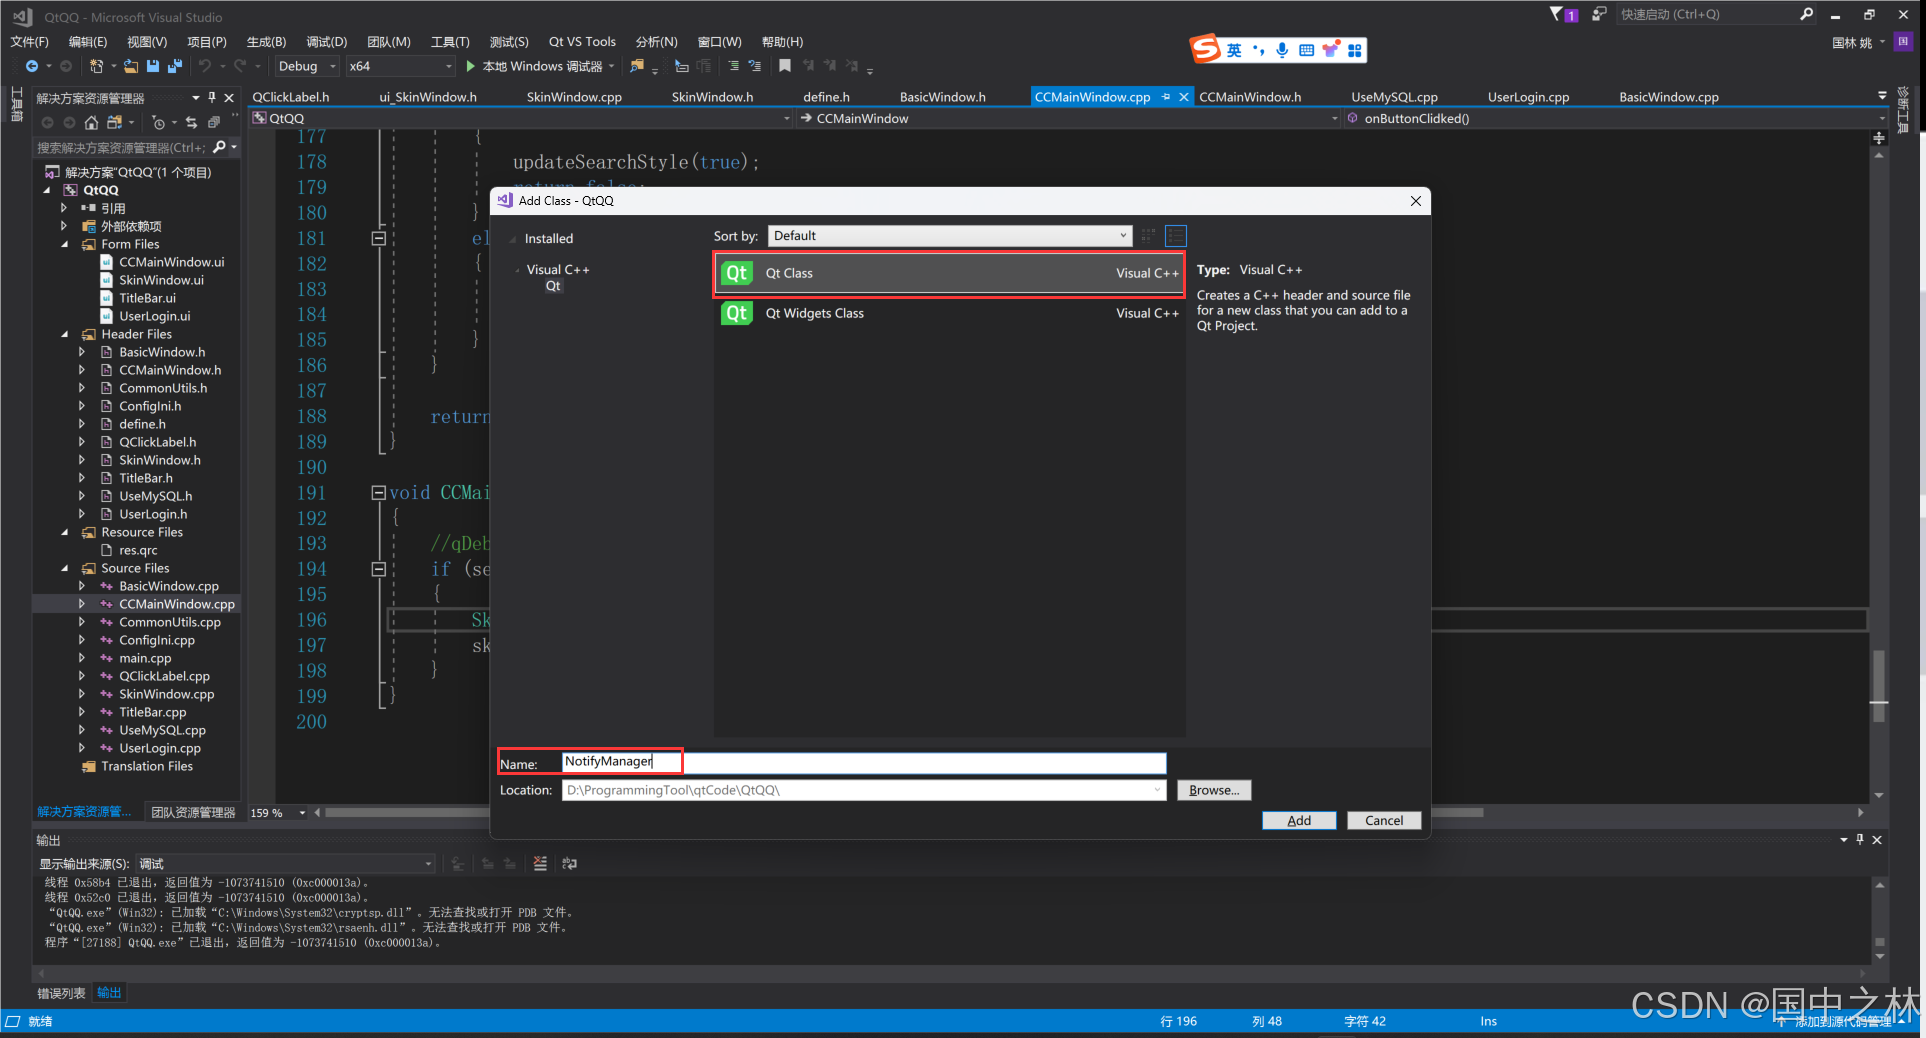The height and width of the screenshot is (1038, 1926).
Task: Select res.qrc in Solution Explorer
Action: point(138,550)
